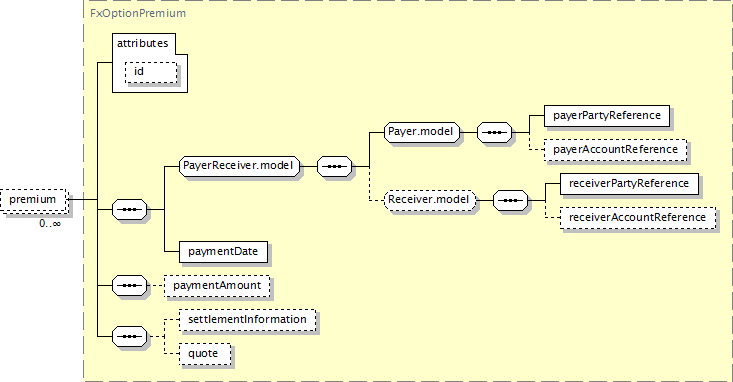Click the sequence icon before paymentAmount
The image size is (733, 382).
pyautogui.click(x=129, y=285)
